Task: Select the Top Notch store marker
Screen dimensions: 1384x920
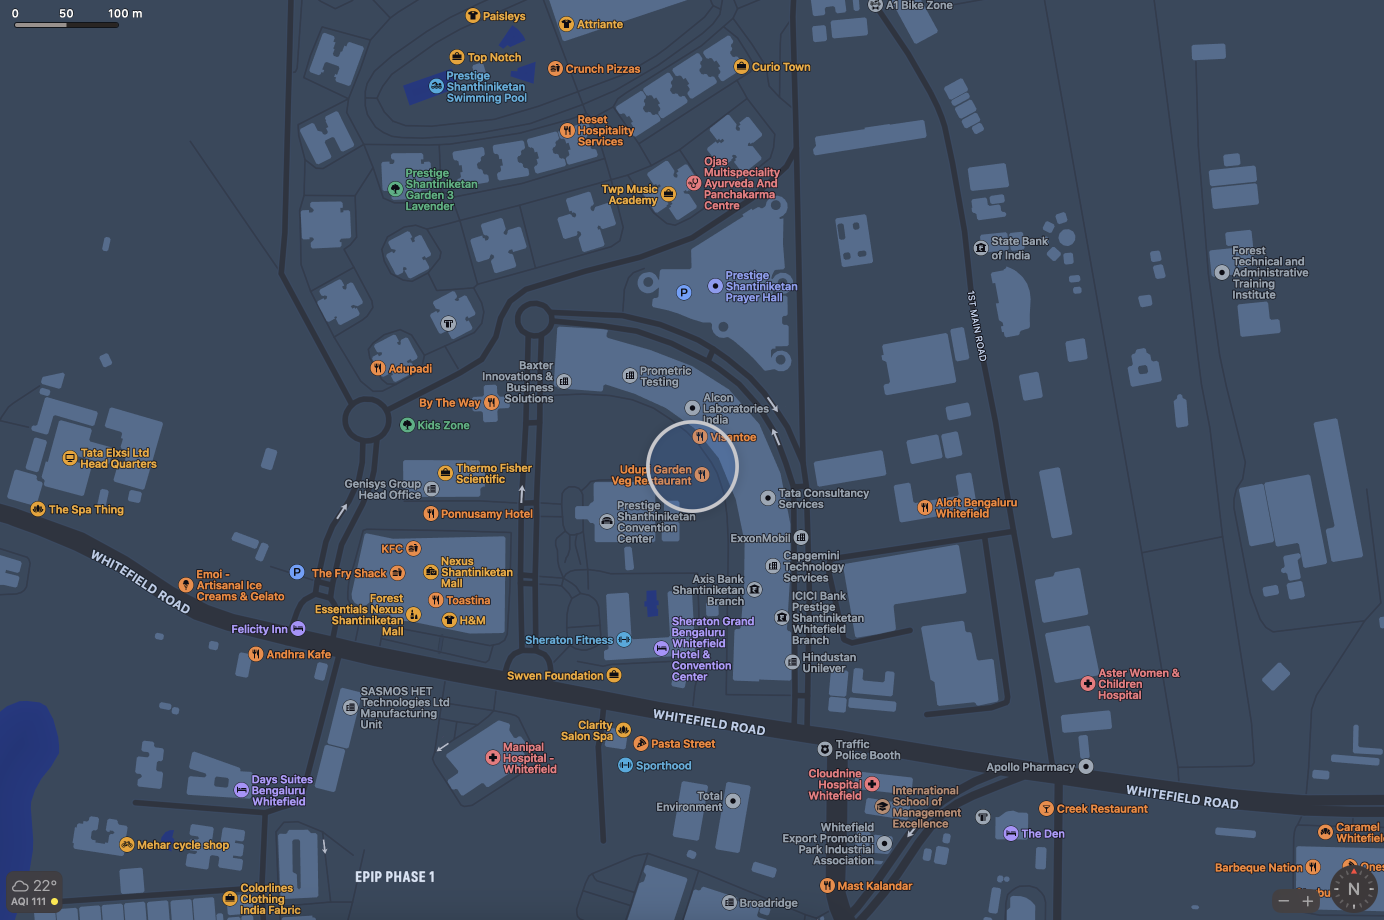Action: pos(457,57)
